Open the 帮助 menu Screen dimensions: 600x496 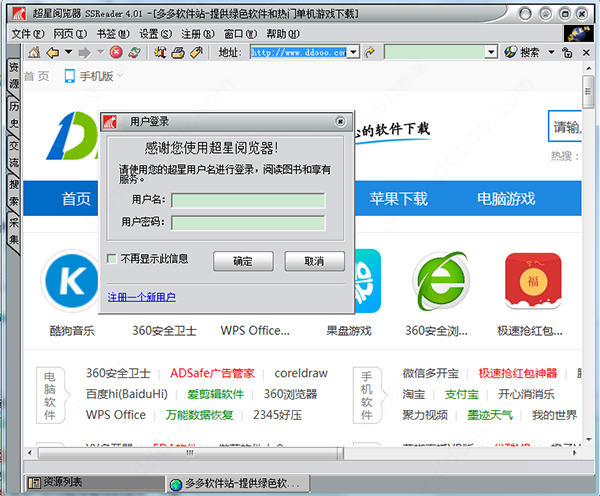[283, 34]
